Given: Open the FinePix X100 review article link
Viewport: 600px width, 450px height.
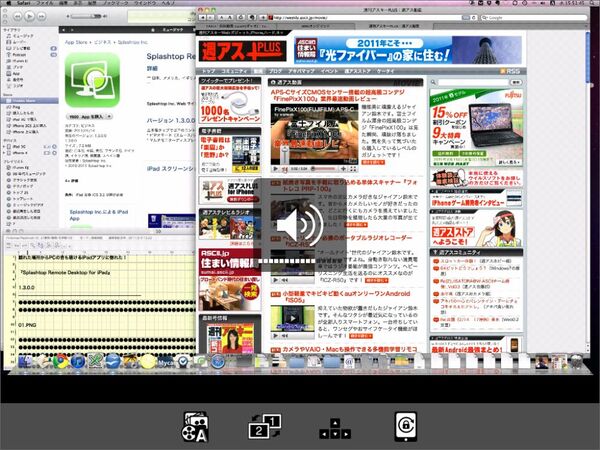Looking at the screenshot, I should [338, 95].
